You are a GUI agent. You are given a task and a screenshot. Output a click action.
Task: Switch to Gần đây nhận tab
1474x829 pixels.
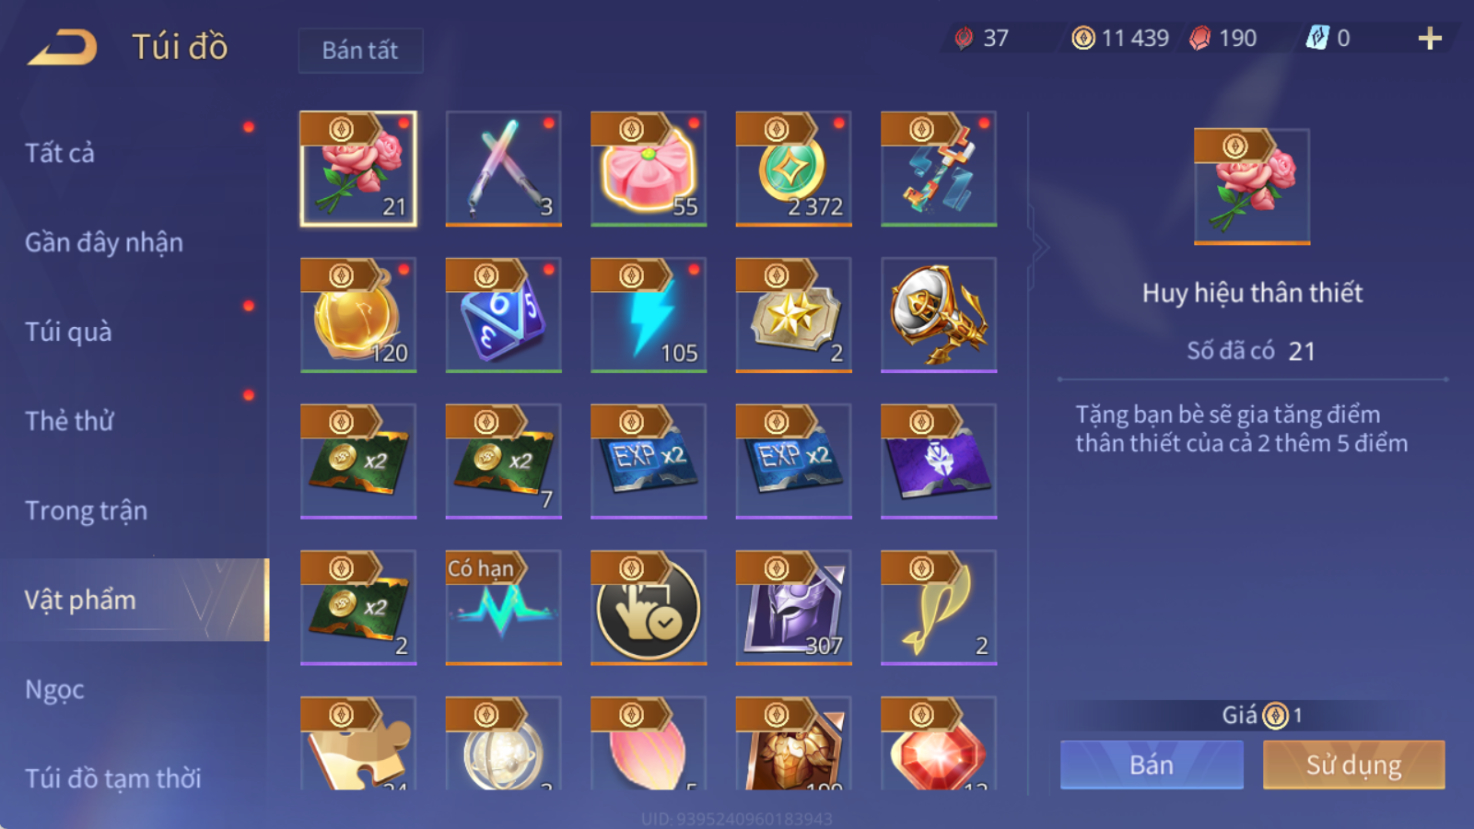(104, 242)
